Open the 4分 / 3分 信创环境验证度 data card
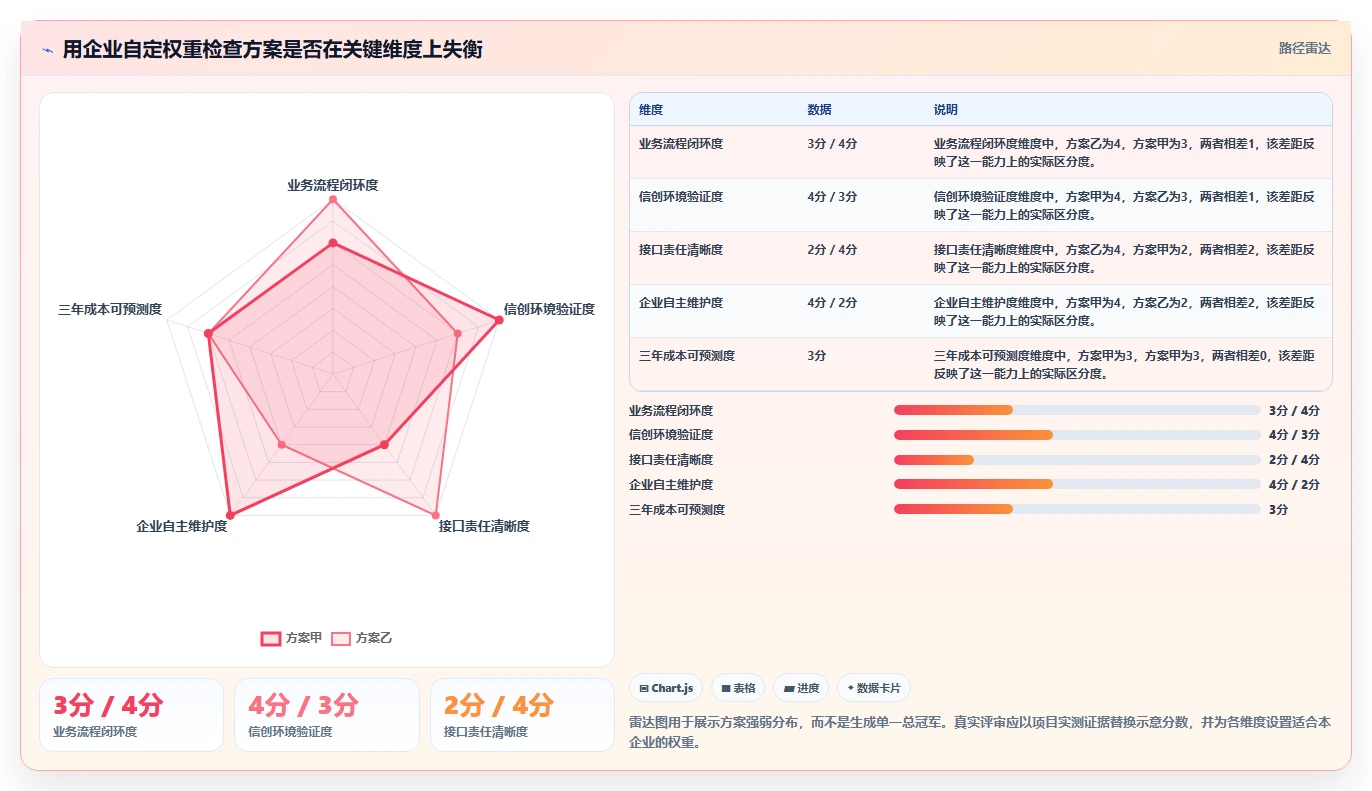1372x791 pixels. 327,715
